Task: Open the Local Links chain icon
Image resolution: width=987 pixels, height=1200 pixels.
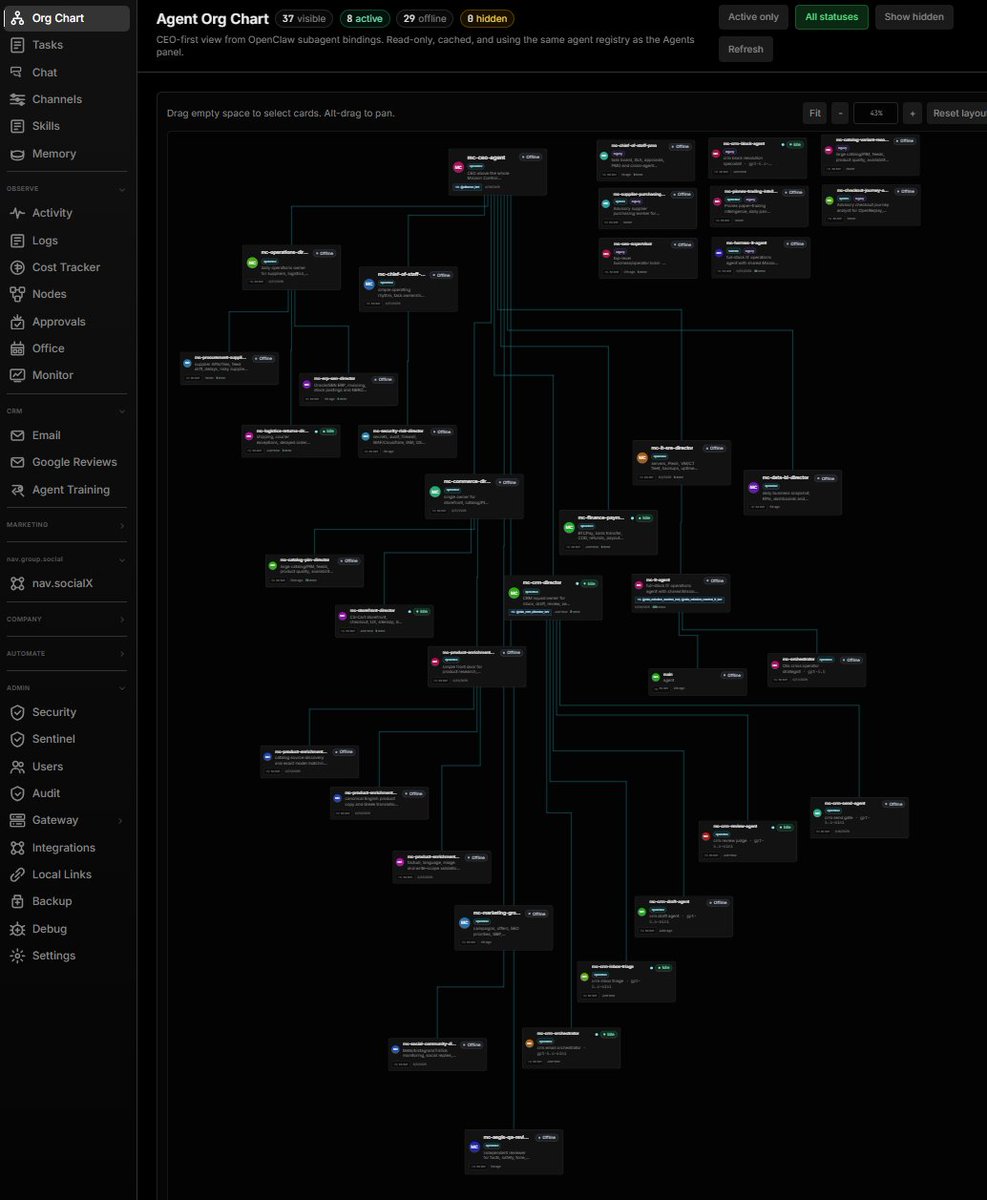Action: [17, 874]
